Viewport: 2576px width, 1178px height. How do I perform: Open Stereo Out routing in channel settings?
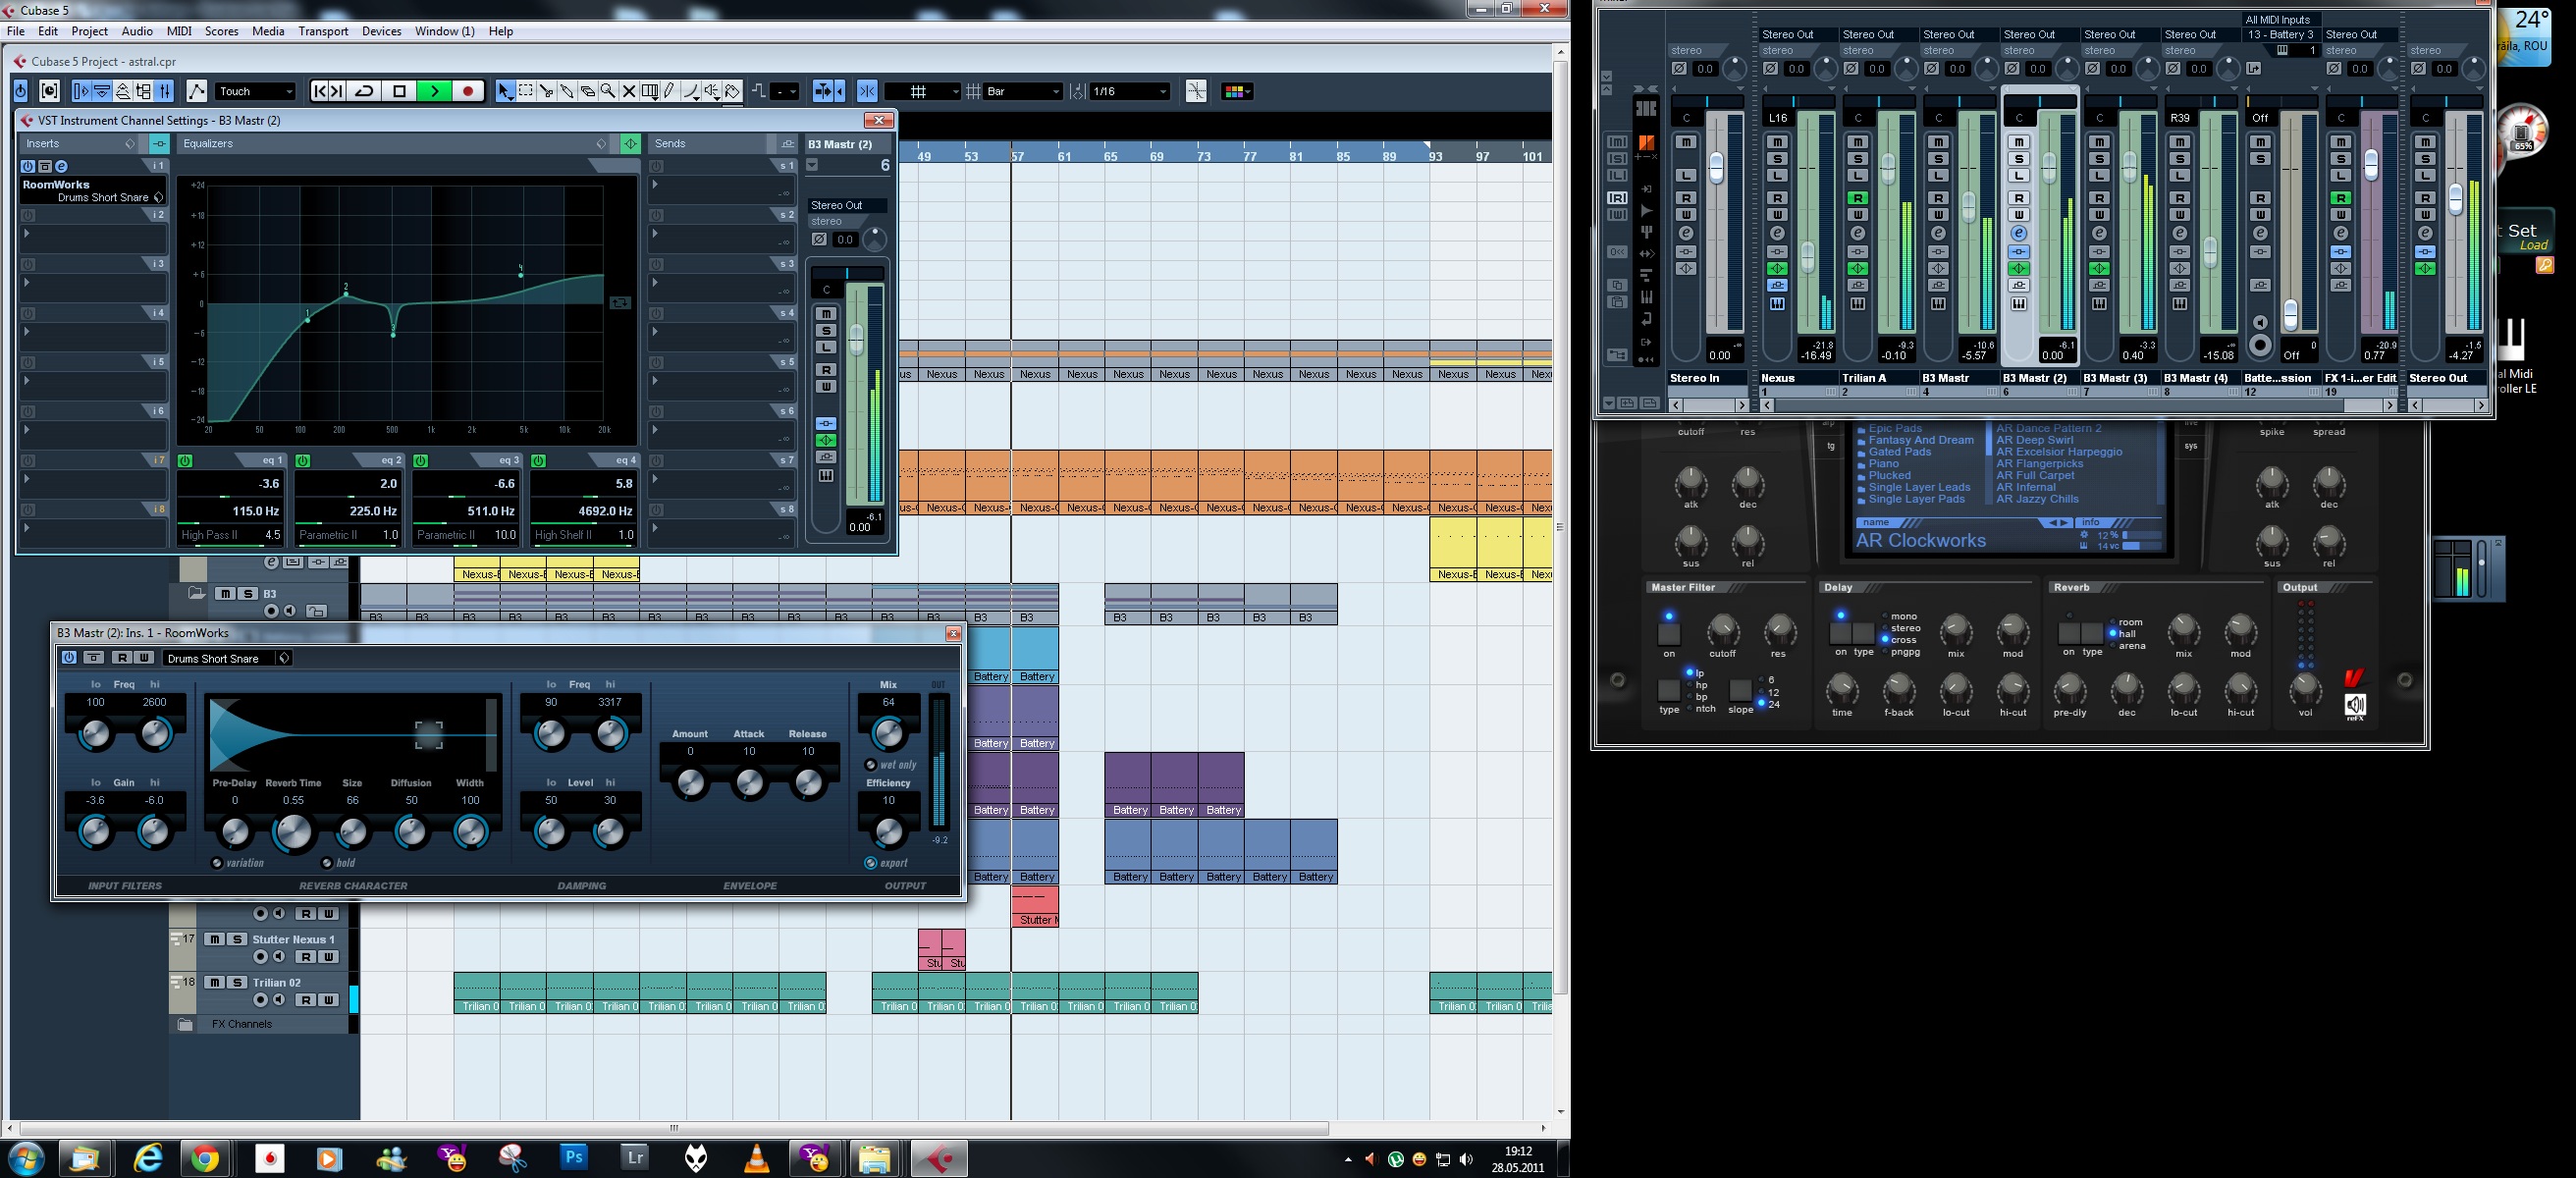[x=847, y=205]
